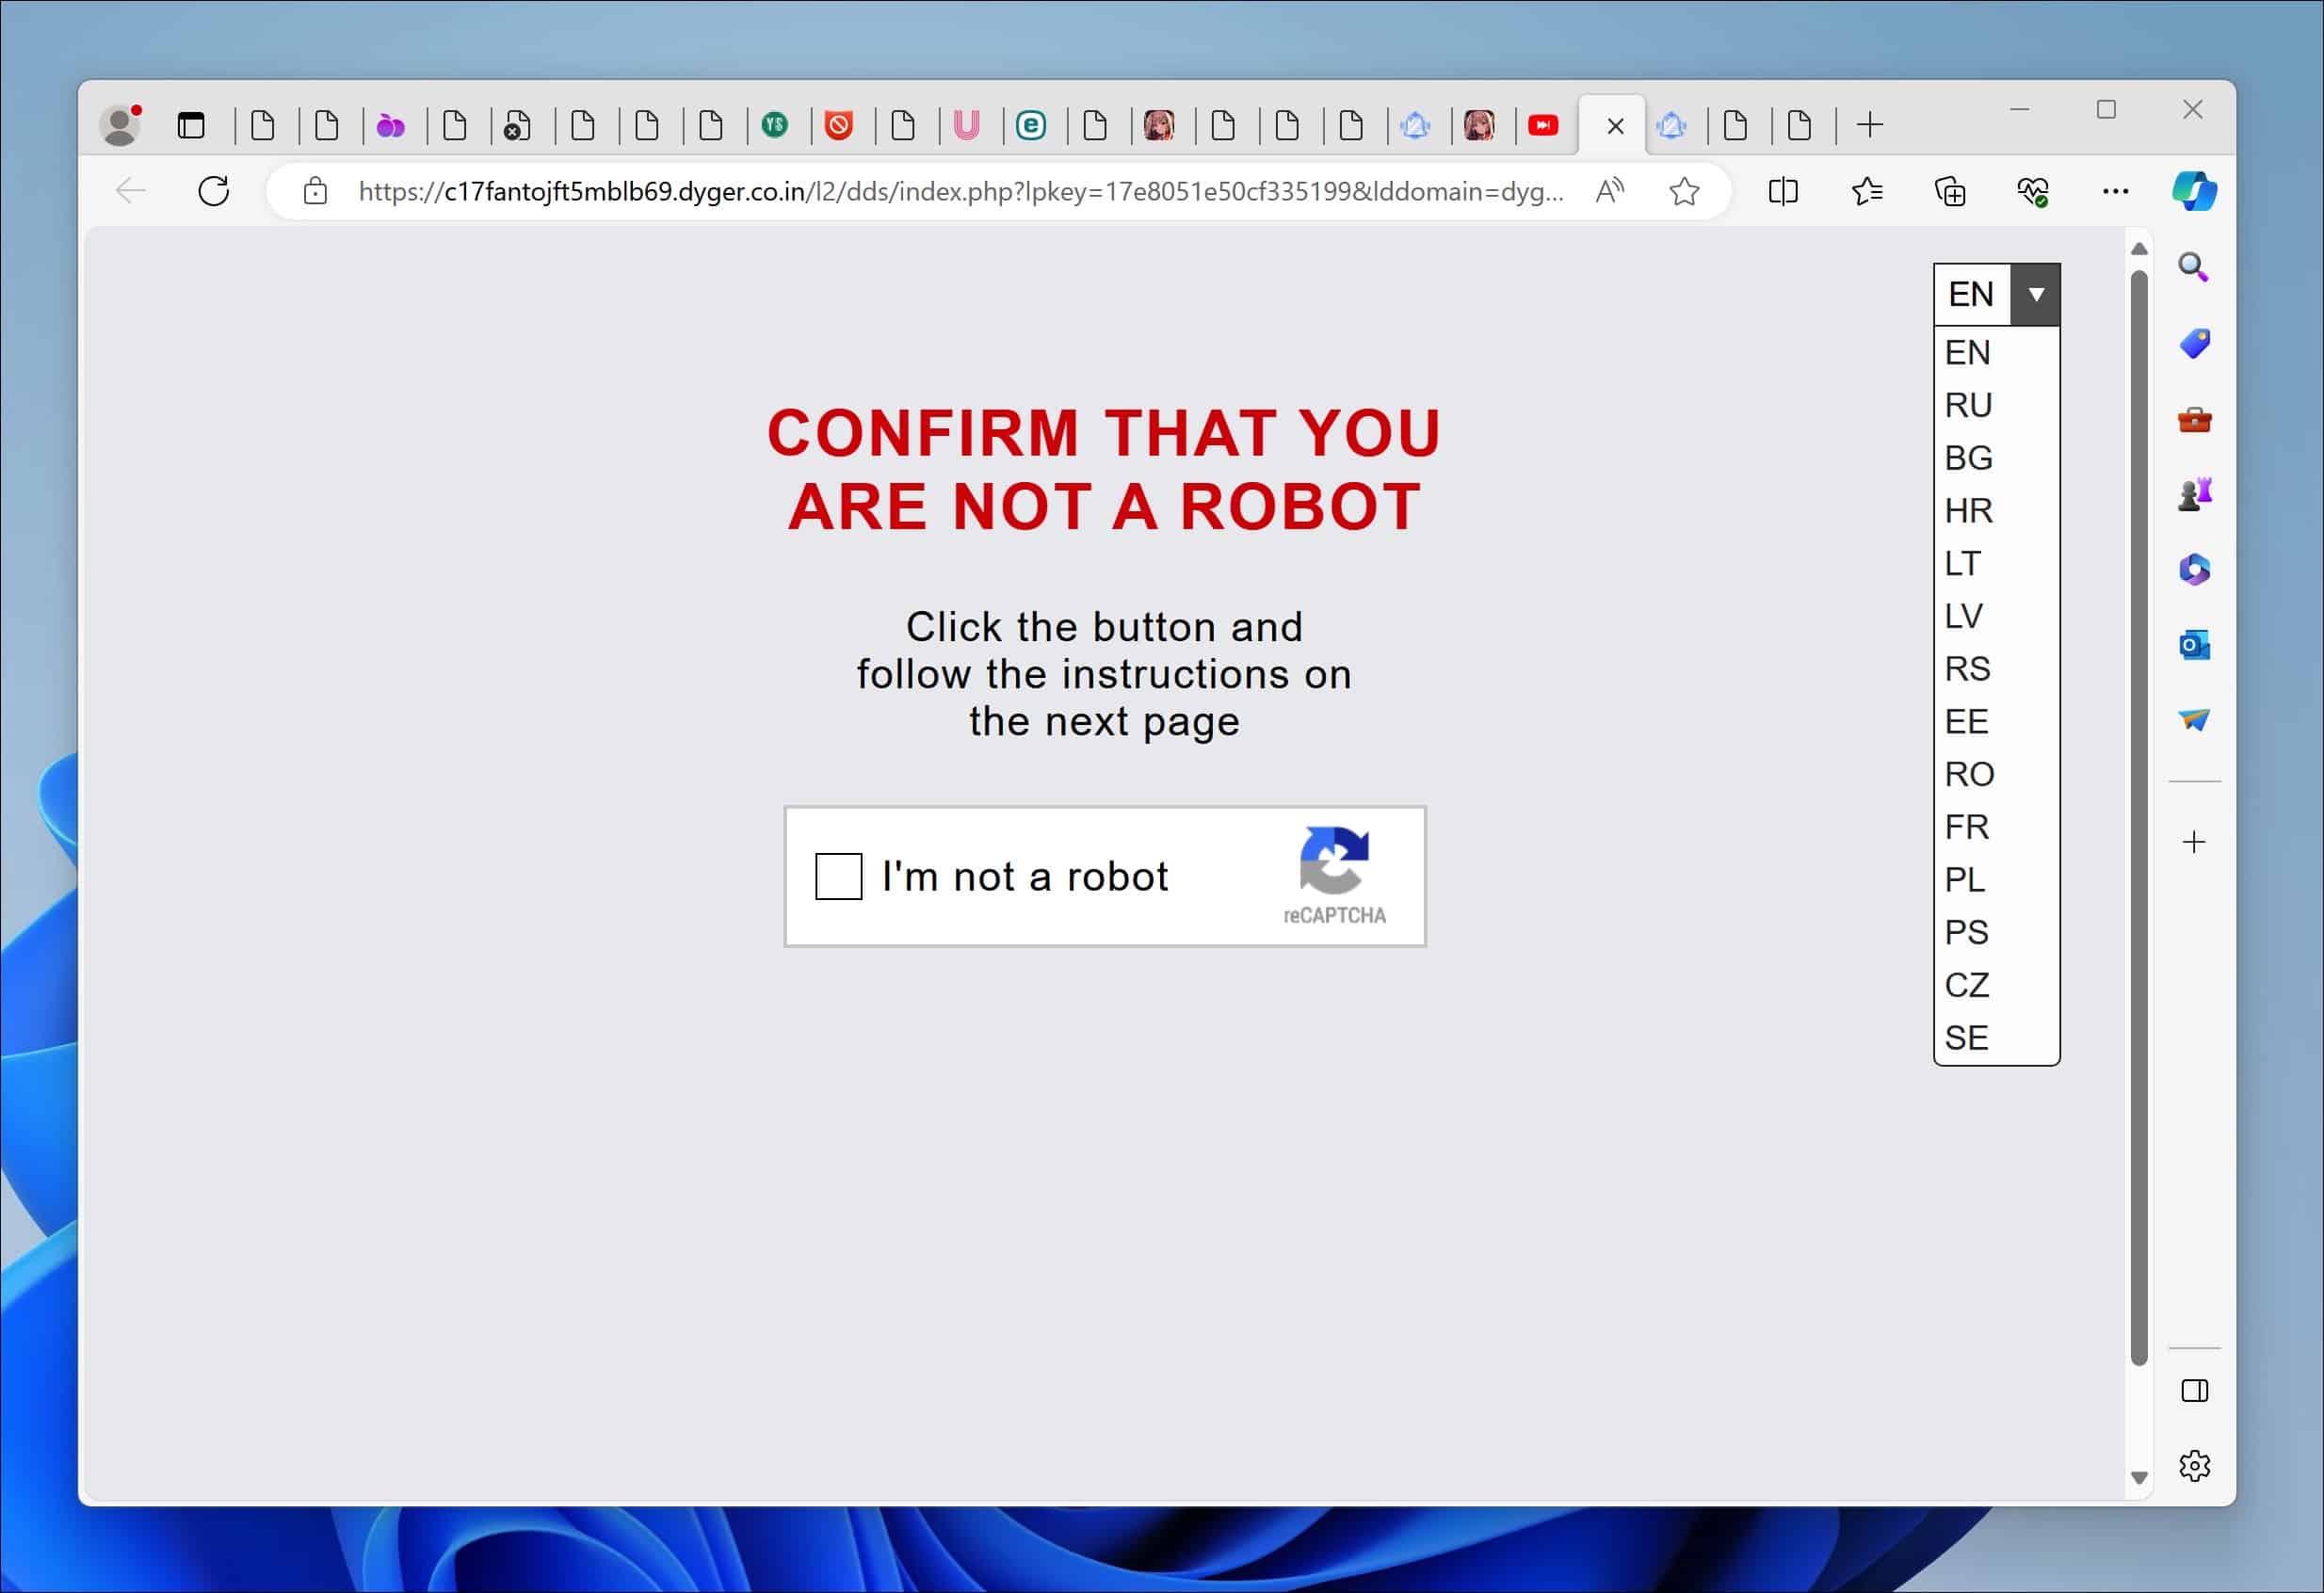The height and width of the screenshot is (1593, 2324).
Task: Open sidebar Search magnifier icon
Action: point(2193,267)
